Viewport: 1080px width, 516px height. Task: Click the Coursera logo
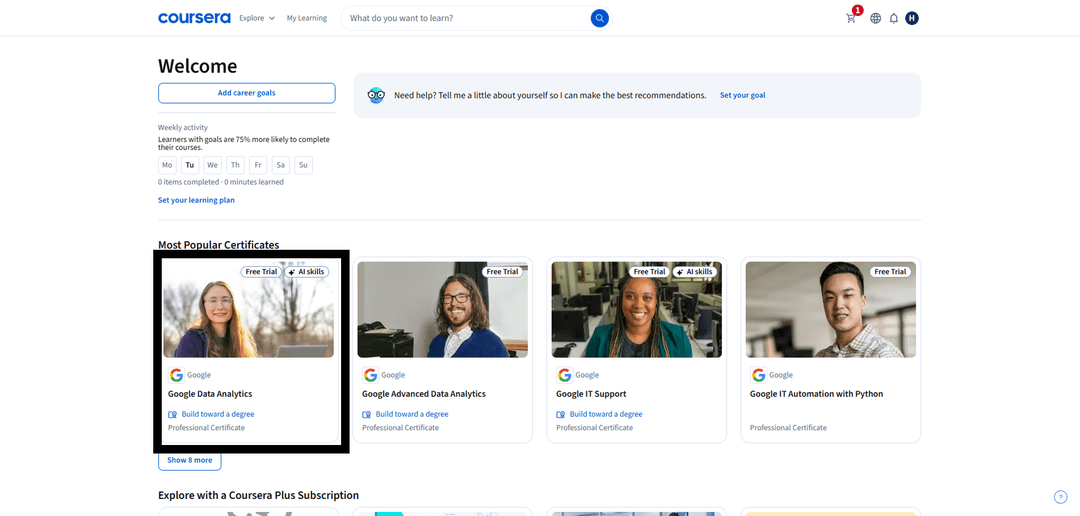(x=194, y=18)
